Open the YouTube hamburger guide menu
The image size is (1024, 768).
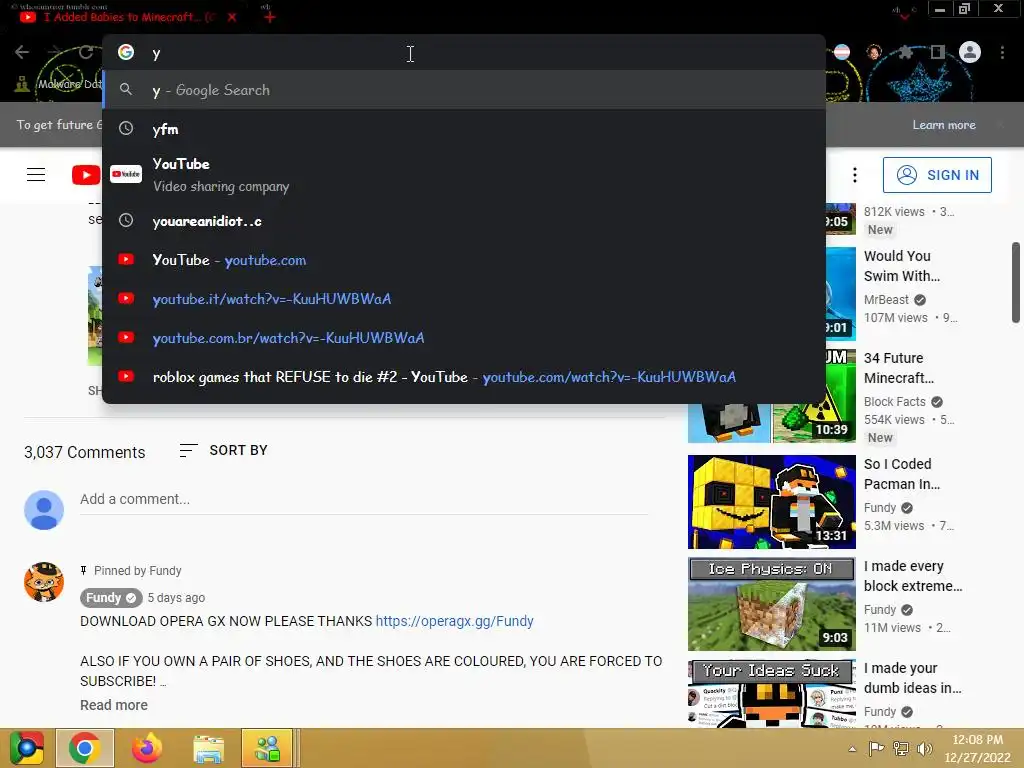tap(36, 174)
